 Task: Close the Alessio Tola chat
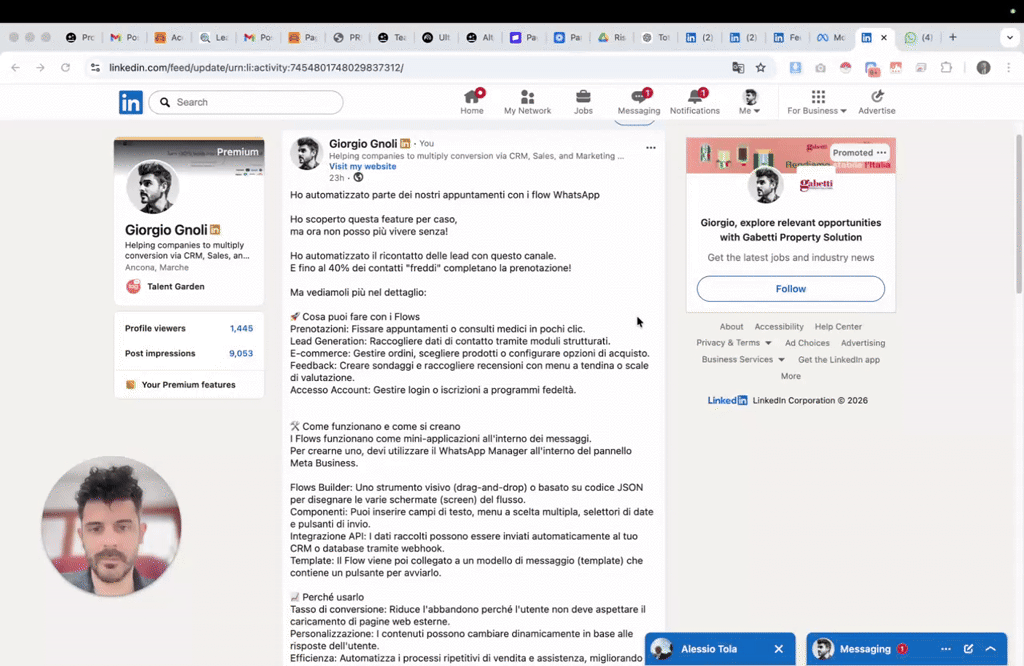click(x=778, y=649)
